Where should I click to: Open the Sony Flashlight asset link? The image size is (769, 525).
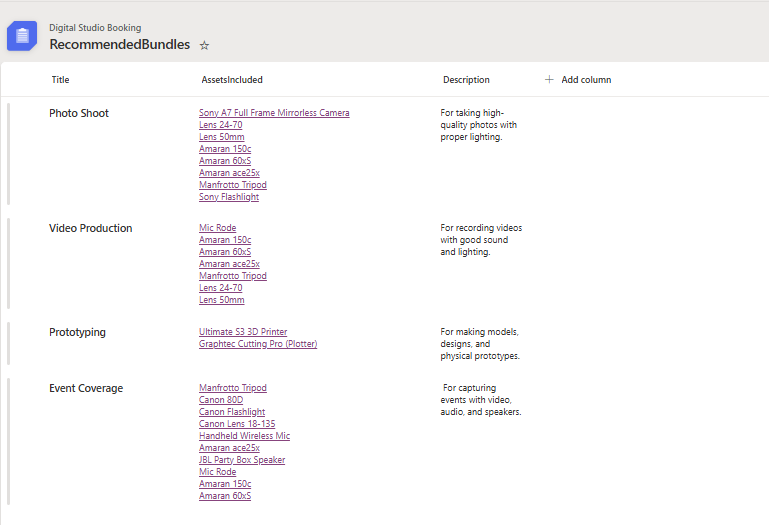pyautogui.click(x=229, y=197)
